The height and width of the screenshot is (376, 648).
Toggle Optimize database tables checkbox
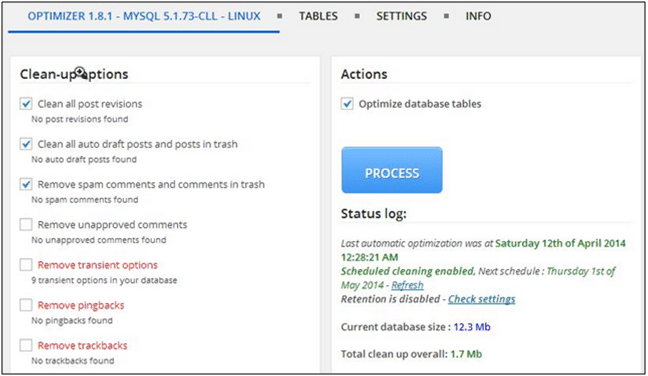[347, 104]
